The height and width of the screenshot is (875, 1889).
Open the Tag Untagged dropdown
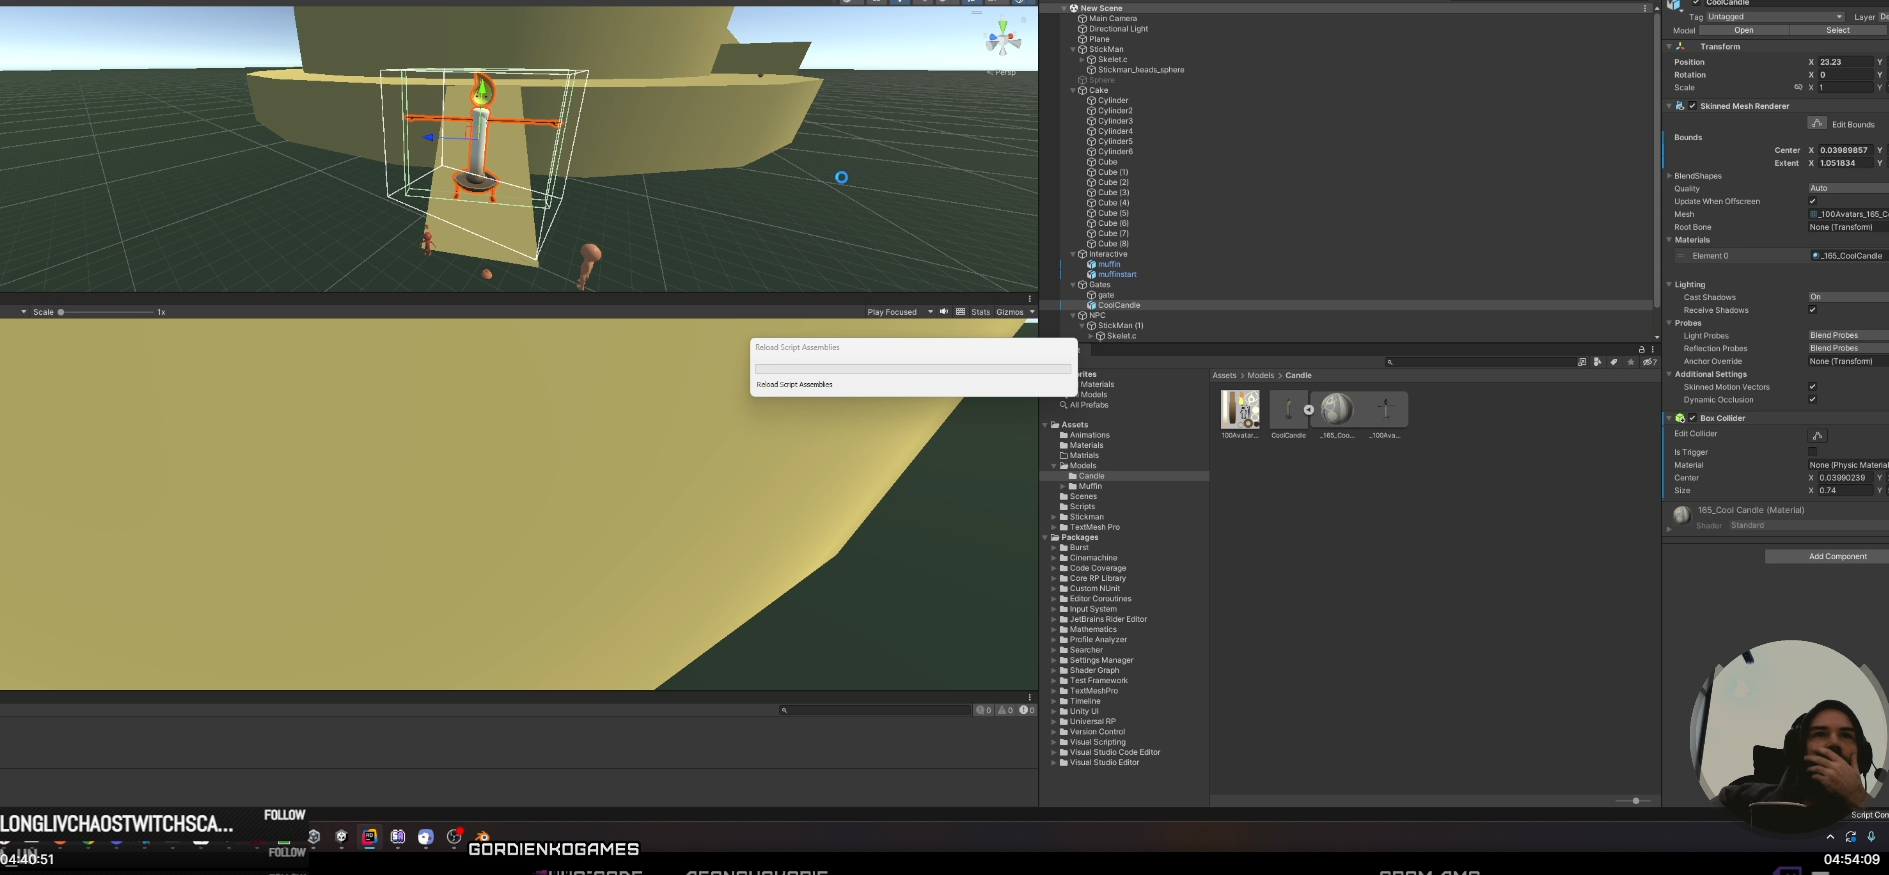coord(1775,17)
